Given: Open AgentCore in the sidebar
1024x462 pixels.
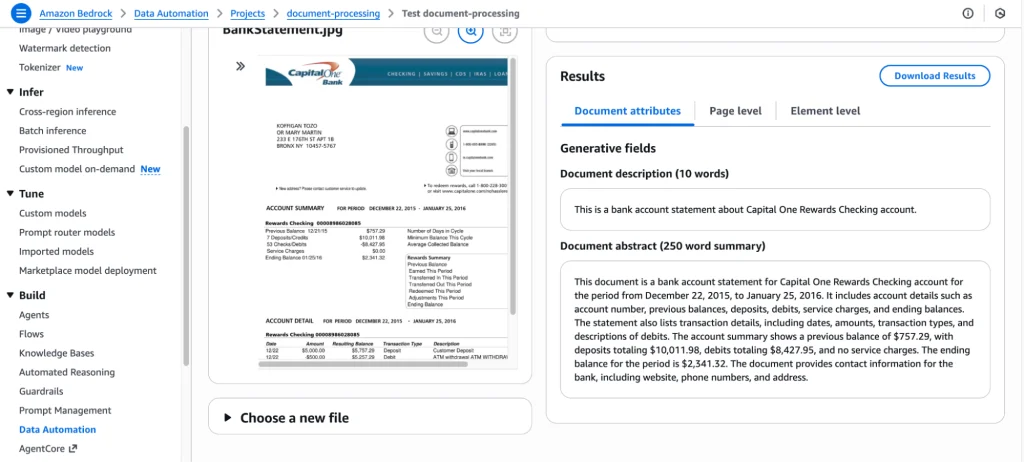Looking at the screenshot, I should point(42,448).
